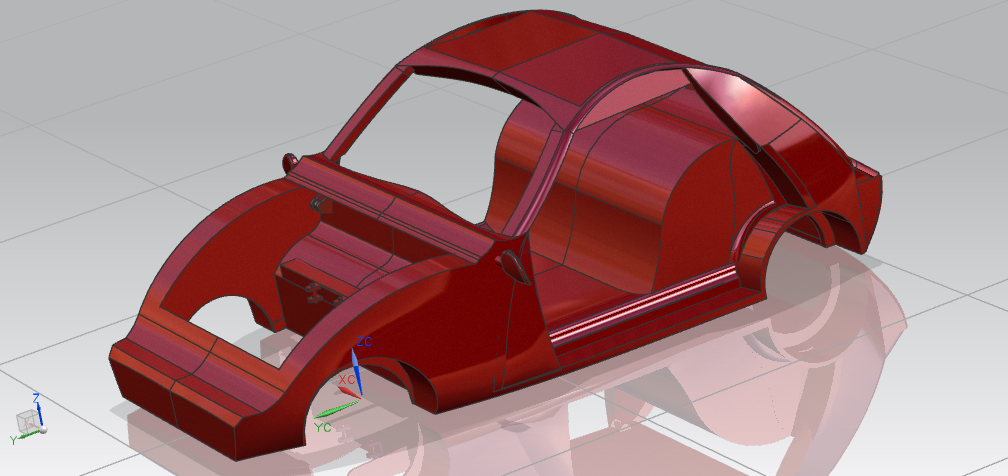
Task: Select the side mirror on the door
Action: tap(514, 266)
